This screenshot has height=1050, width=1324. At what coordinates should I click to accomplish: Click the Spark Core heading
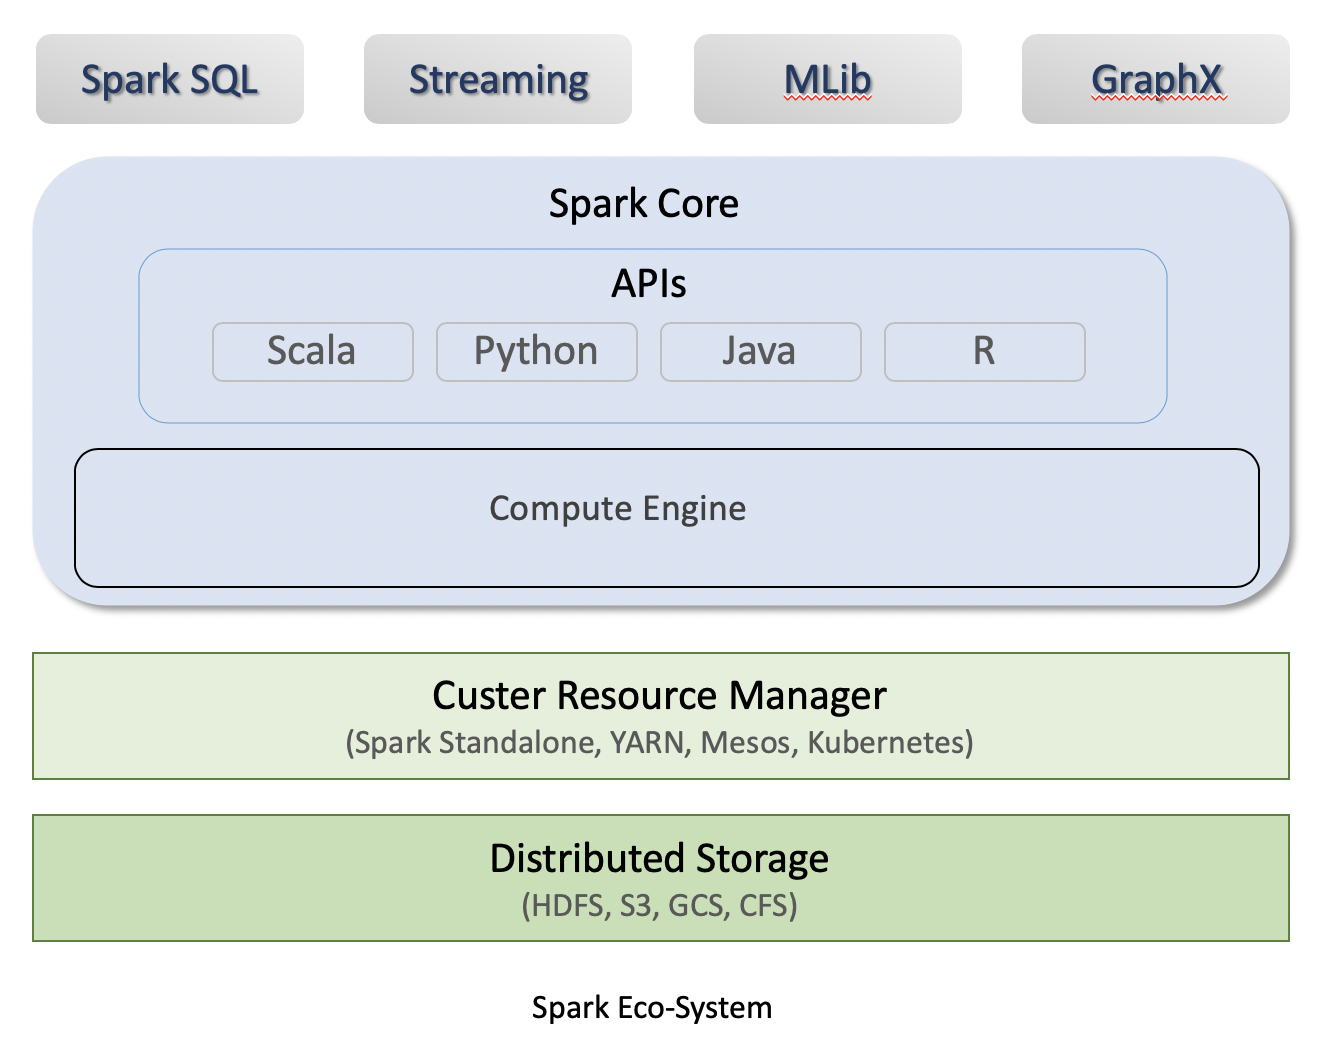pyautogui.click(x=644, y=204)
